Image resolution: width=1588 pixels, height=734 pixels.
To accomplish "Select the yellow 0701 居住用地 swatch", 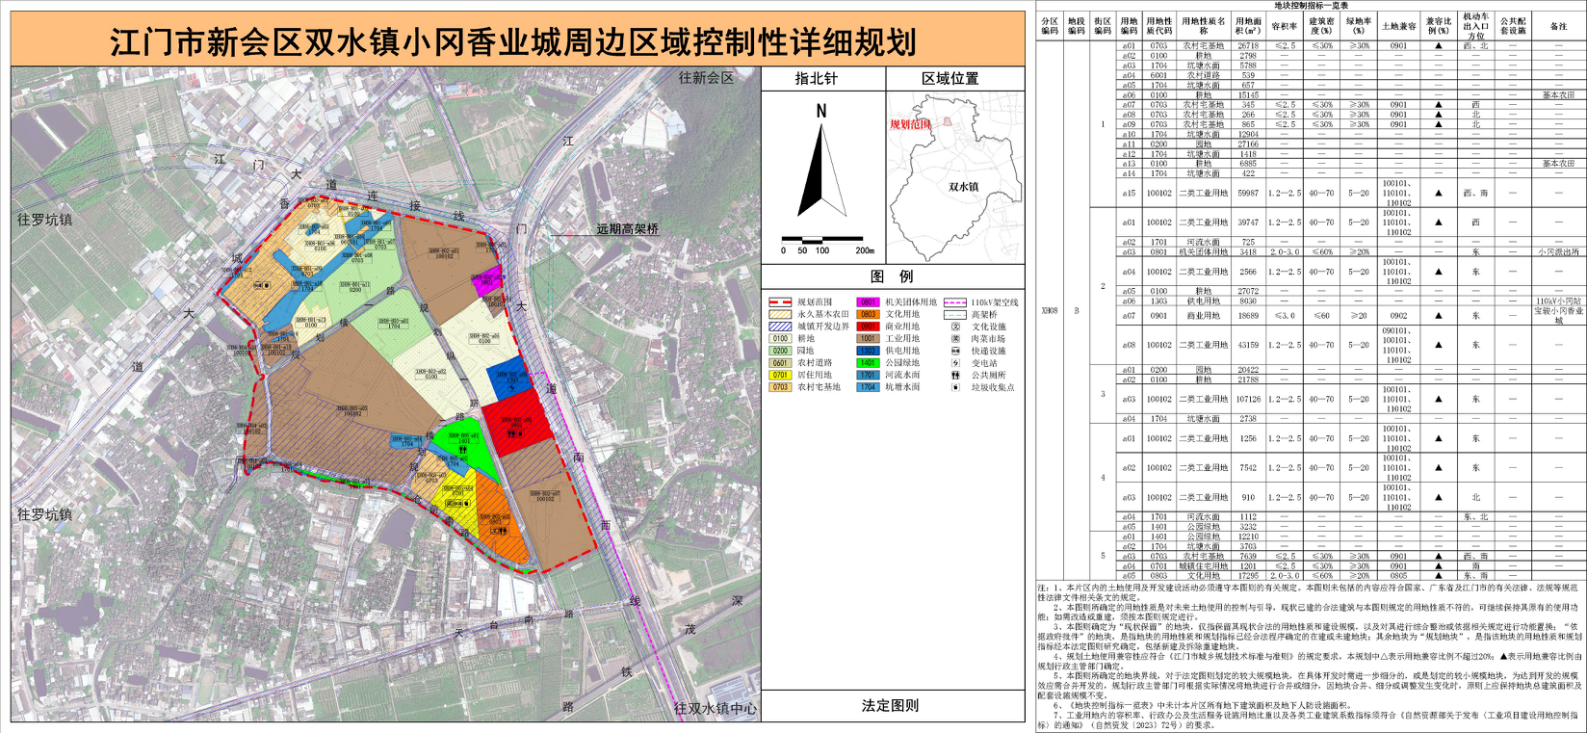I will point(780,375).
